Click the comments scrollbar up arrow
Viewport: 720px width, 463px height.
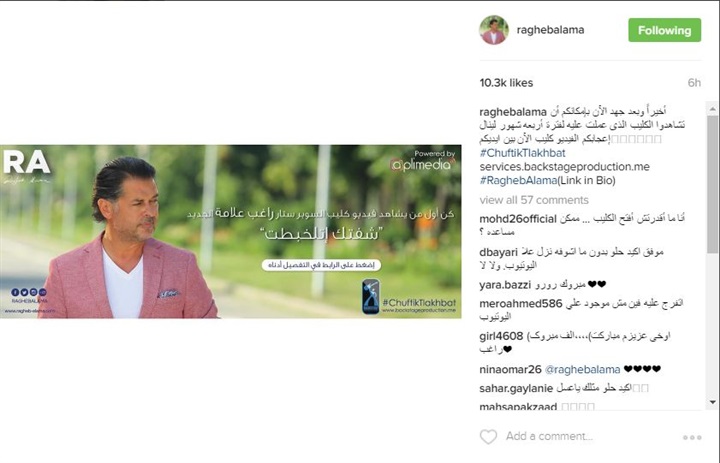click(x=712, y=109)
